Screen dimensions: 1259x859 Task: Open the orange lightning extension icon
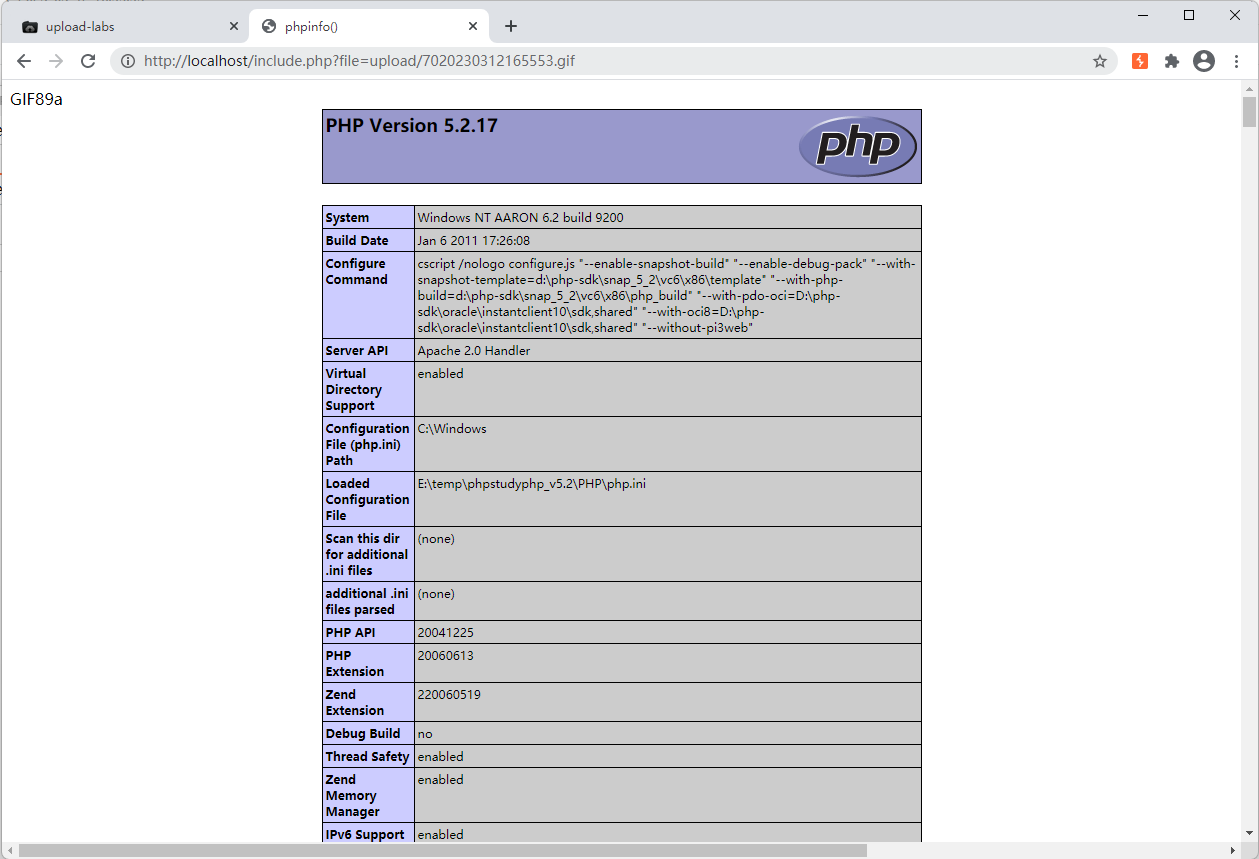point(1140,61)
